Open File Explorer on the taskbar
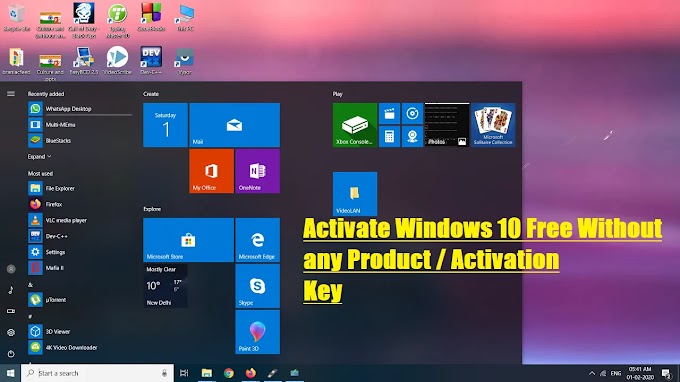Viewport: 680px width, 382px height. [207, 373]
